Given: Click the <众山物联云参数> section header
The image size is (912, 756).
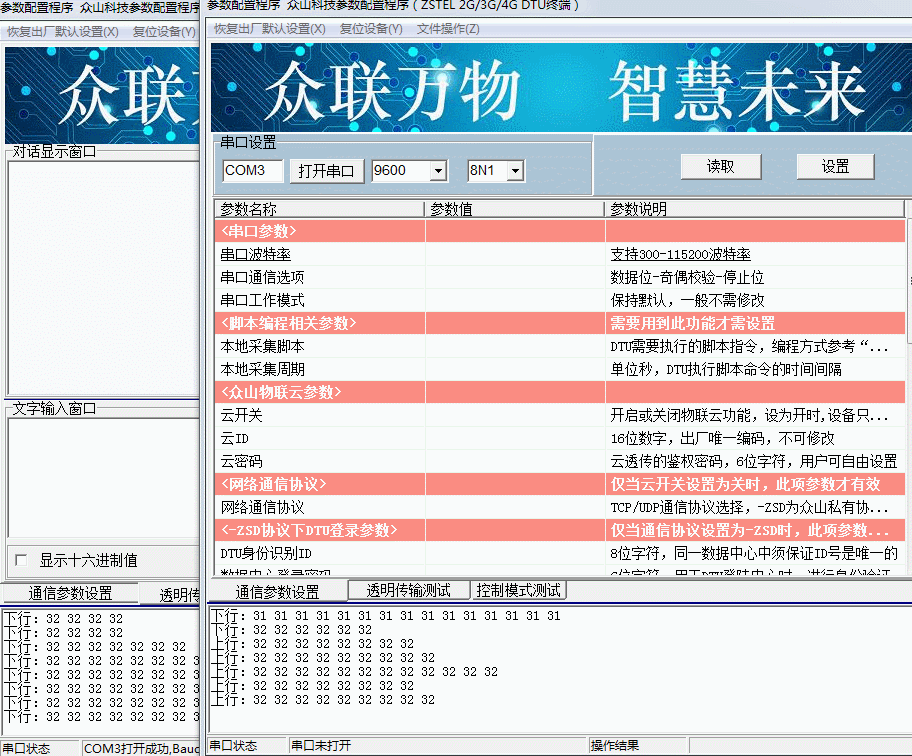Looking at the screenshot, I should coord(560,392).
